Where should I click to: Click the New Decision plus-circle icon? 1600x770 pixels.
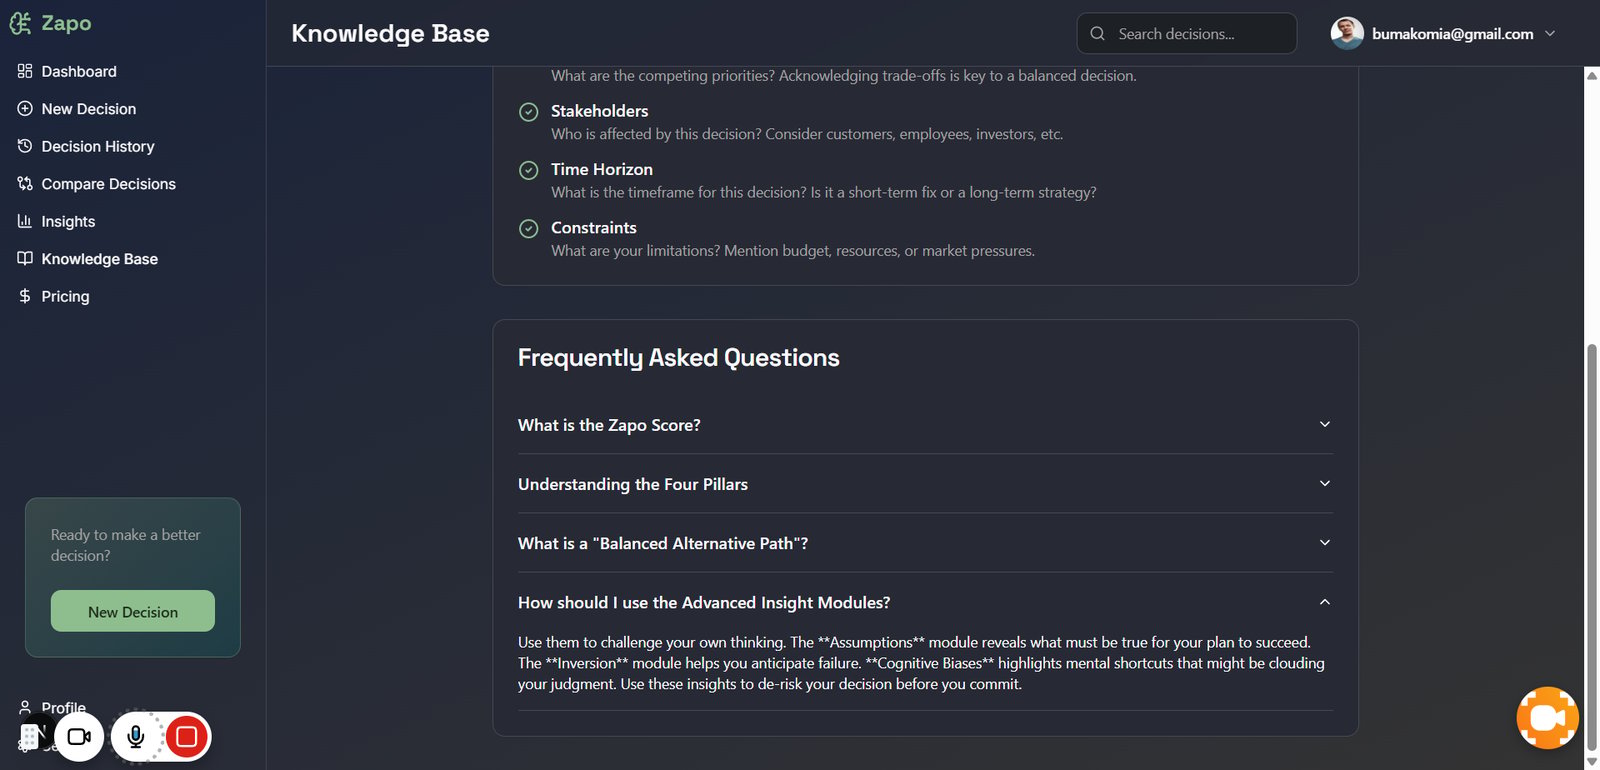click(x=25, y=109)
